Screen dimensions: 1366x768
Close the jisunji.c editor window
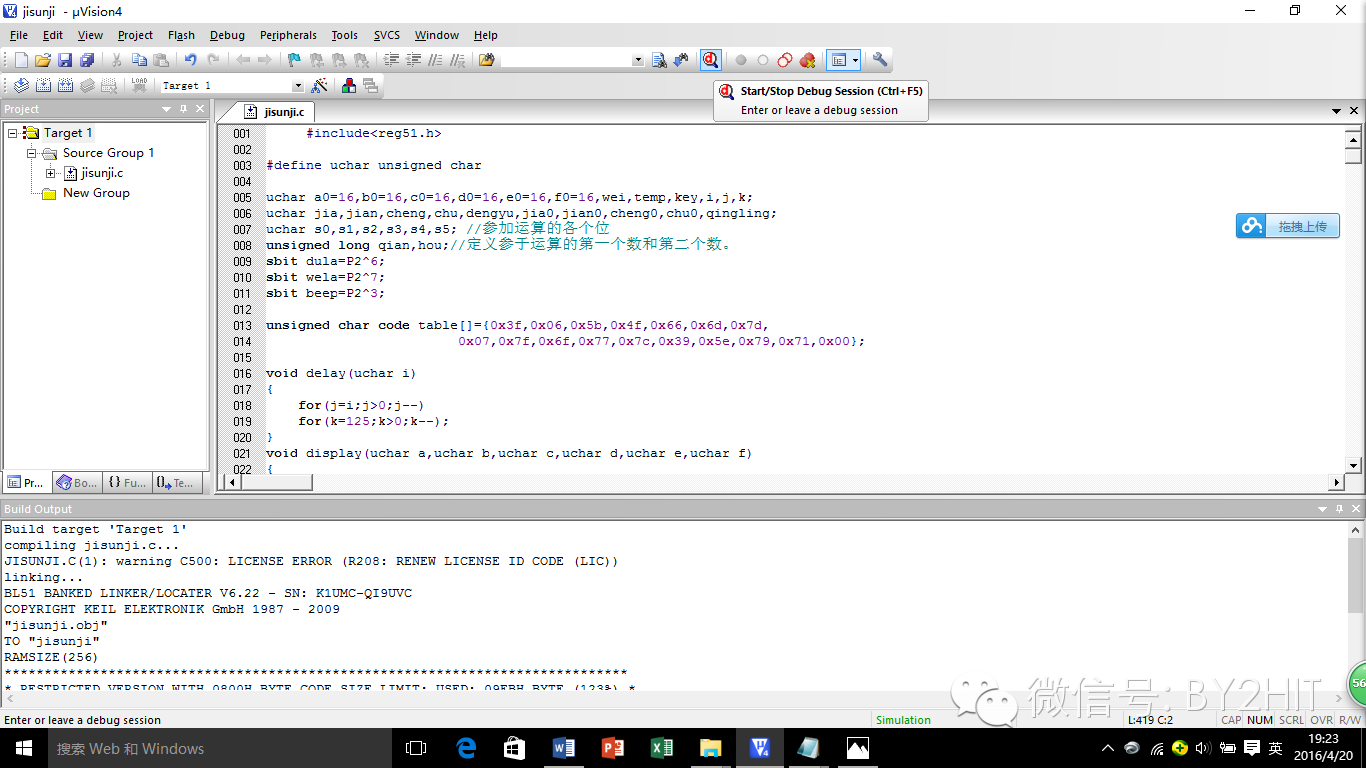(x=1354, y=111)
